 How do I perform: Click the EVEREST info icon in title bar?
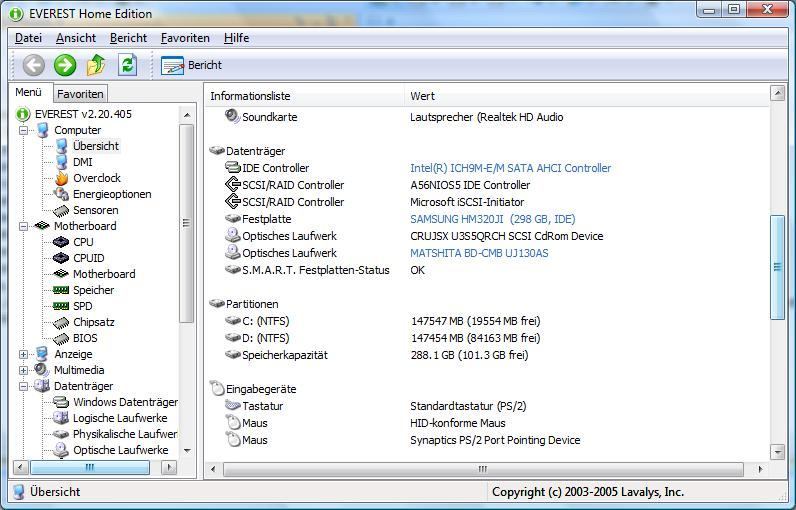[16, 14]
